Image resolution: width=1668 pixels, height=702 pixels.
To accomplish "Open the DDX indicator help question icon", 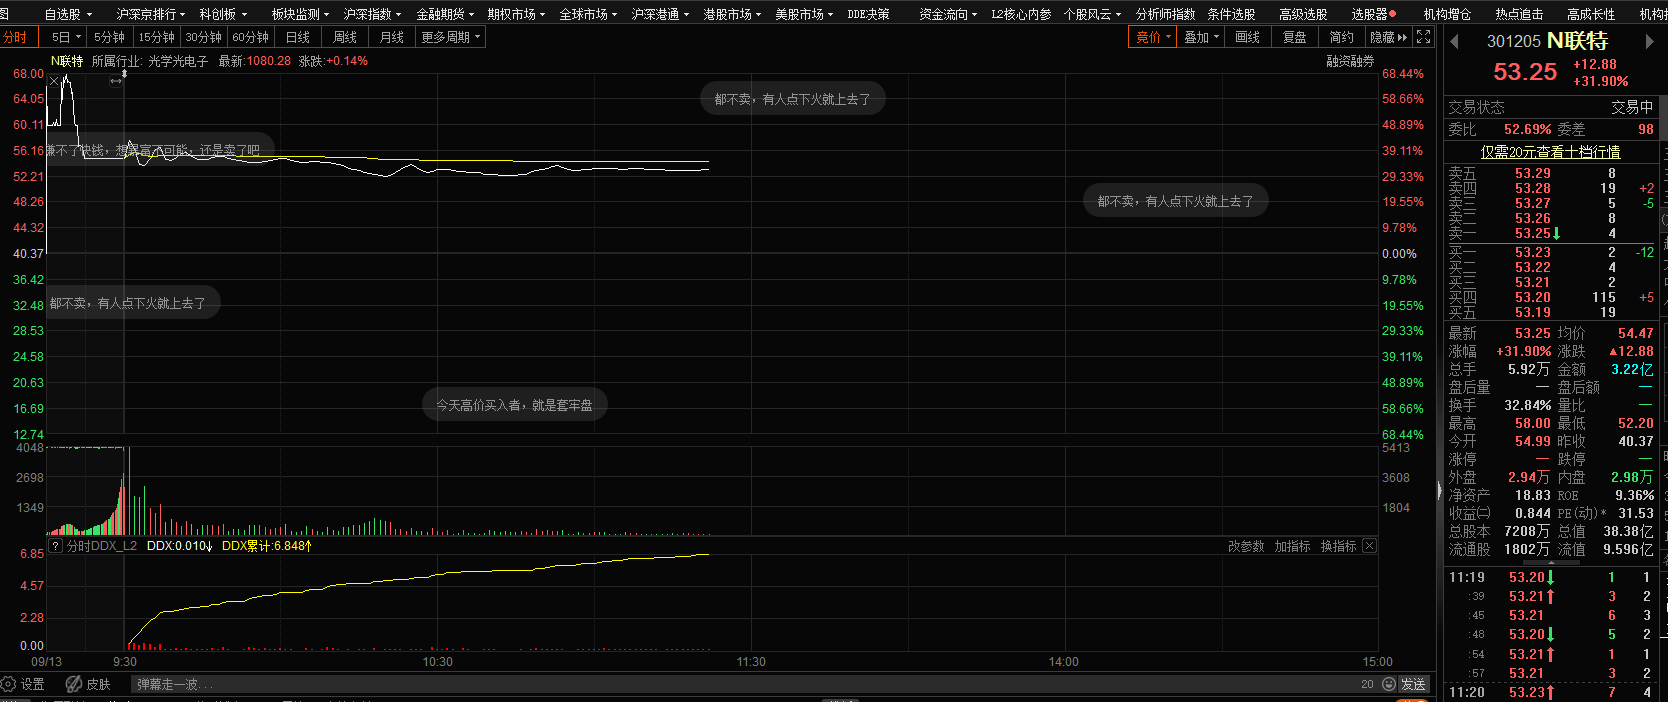I will click(x=56, y=546).
